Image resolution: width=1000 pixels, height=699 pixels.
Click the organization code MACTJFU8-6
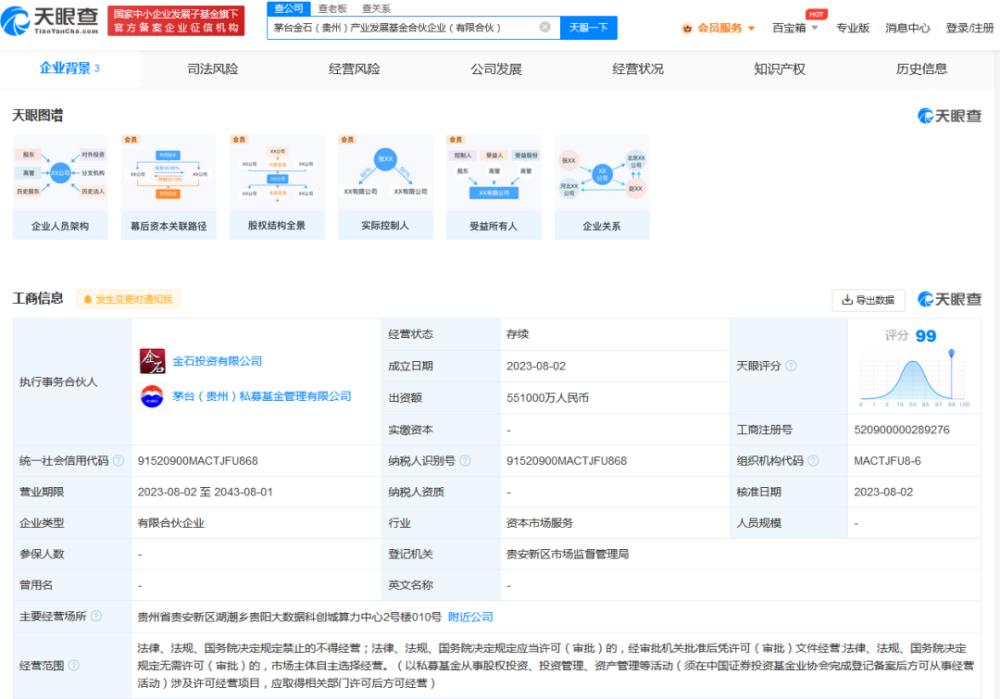click(887, 460)
